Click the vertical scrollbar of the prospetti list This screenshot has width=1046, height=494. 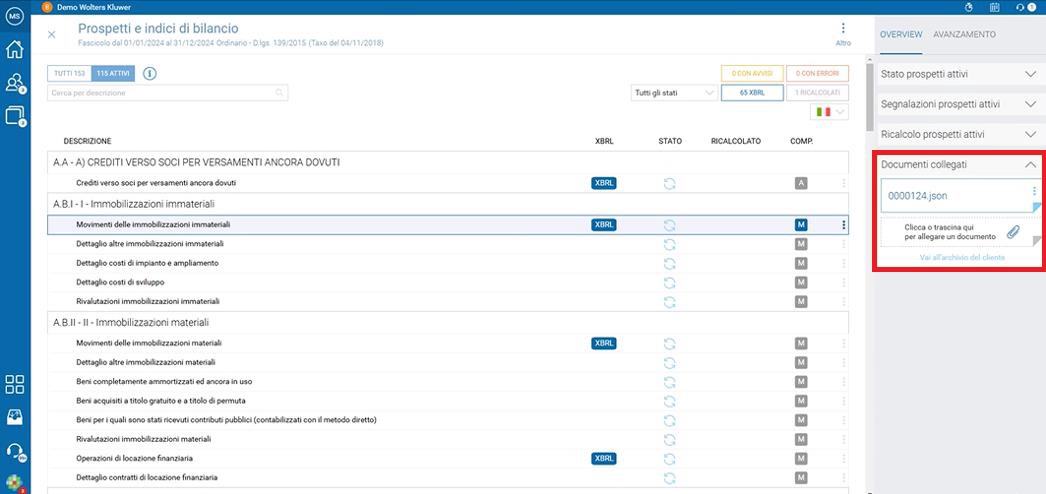870,97
